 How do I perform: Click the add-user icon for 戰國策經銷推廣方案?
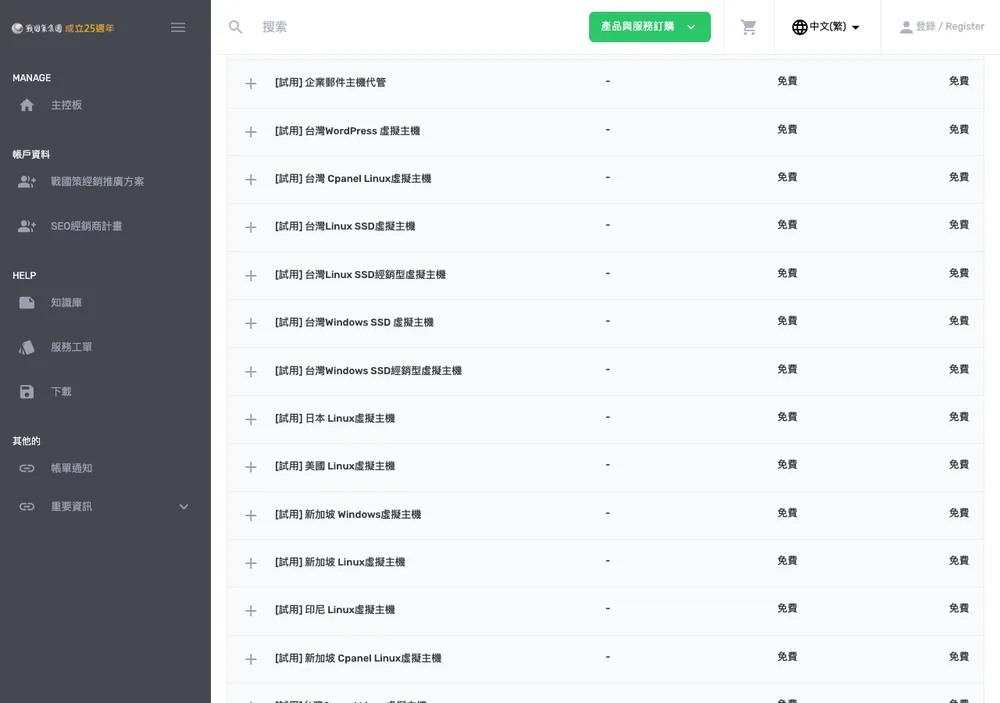click(x=27, y=182)
